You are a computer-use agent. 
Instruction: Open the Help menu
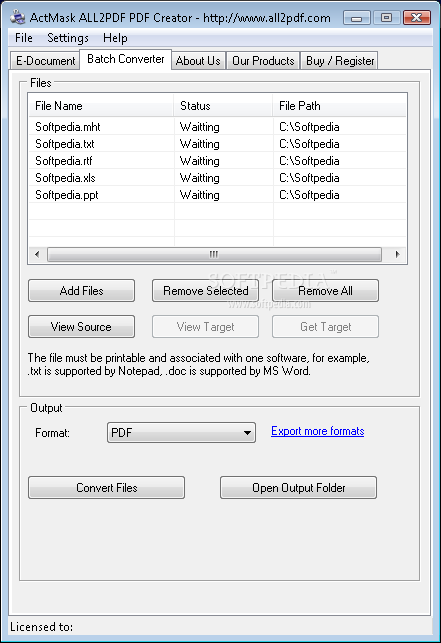click(x=115, y=38)
